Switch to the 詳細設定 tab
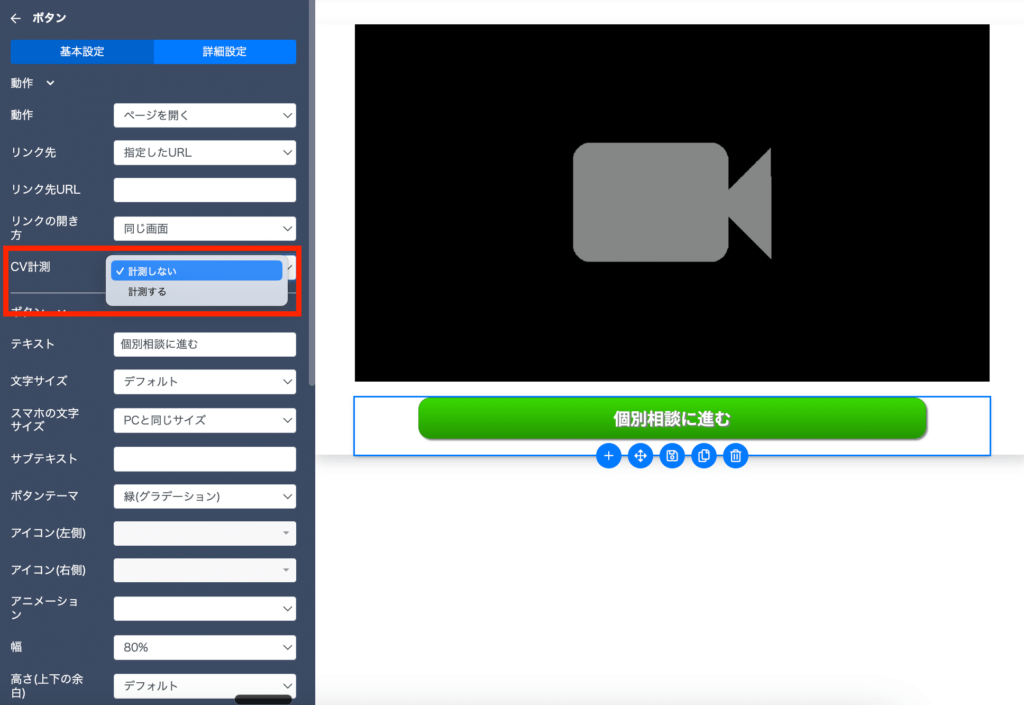Image resolution: width=1024 pixels, height=705 pixels. click(225, 52)
